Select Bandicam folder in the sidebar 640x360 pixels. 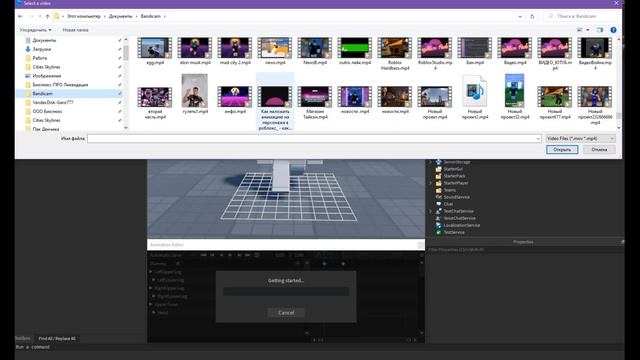tap(42, 93)
